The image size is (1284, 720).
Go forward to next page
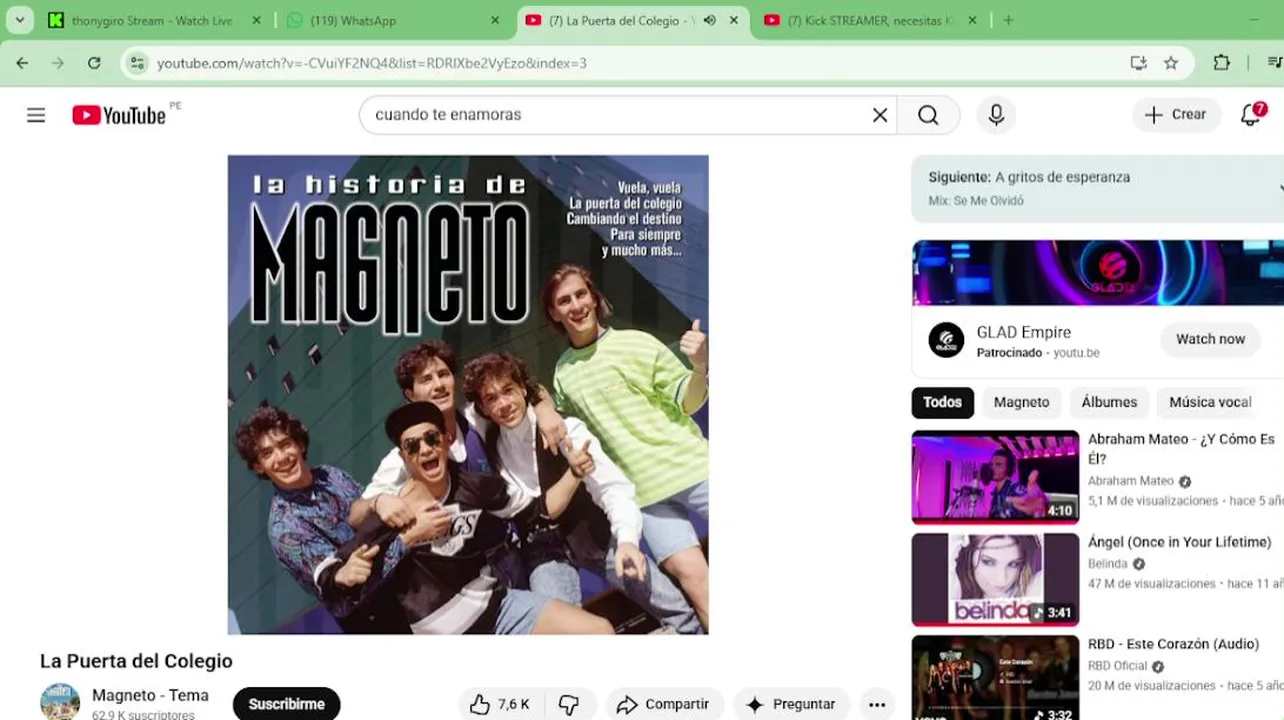pyautogui.click(x=58, y=63)
